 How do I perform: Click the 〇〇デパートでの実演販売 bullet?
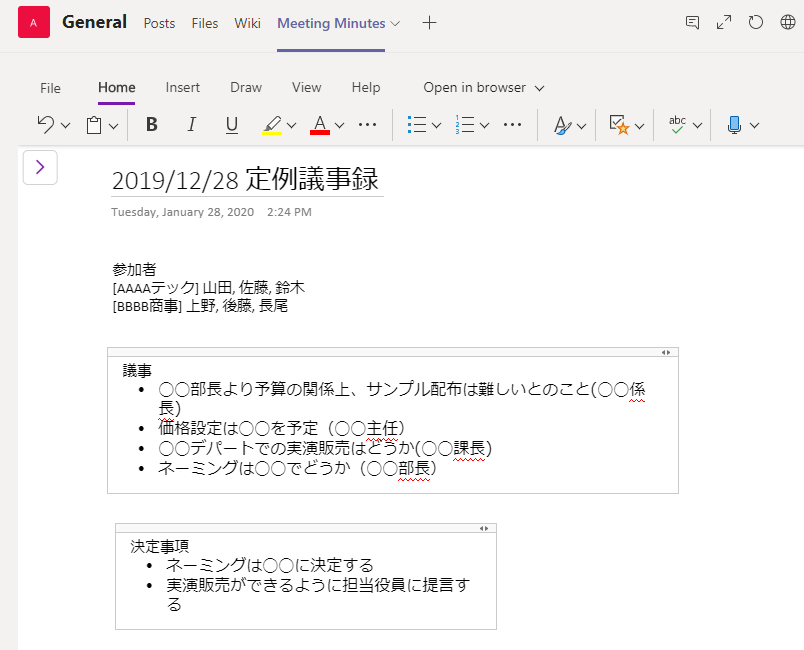(x=325, y=448)
